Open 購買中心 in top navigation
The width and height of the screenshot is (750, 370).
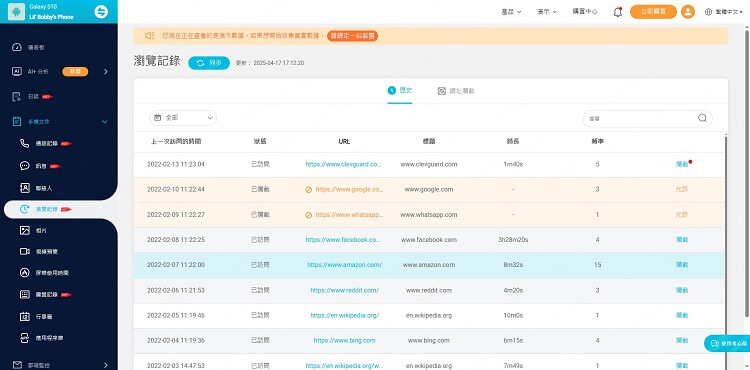click(585, 12)
